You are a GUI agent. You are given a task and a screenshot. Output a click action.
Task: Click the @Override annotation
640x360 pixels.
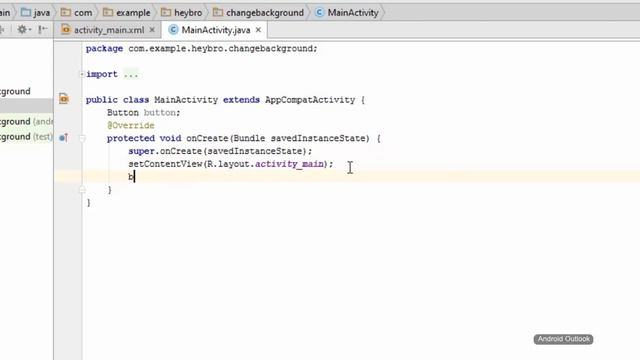point(131,125)
